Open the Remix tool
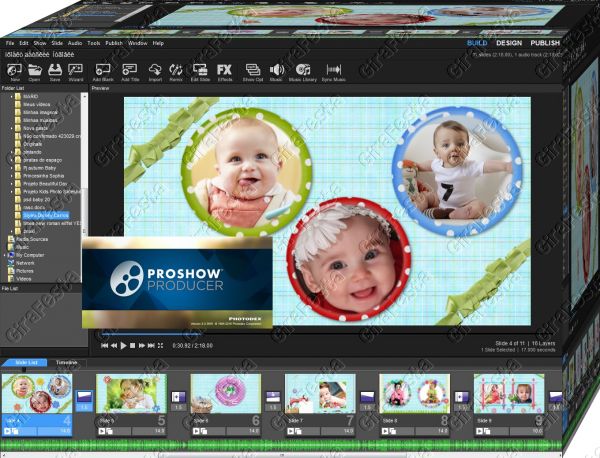Viewport: 600px width, 458px height. pos(176,72)
